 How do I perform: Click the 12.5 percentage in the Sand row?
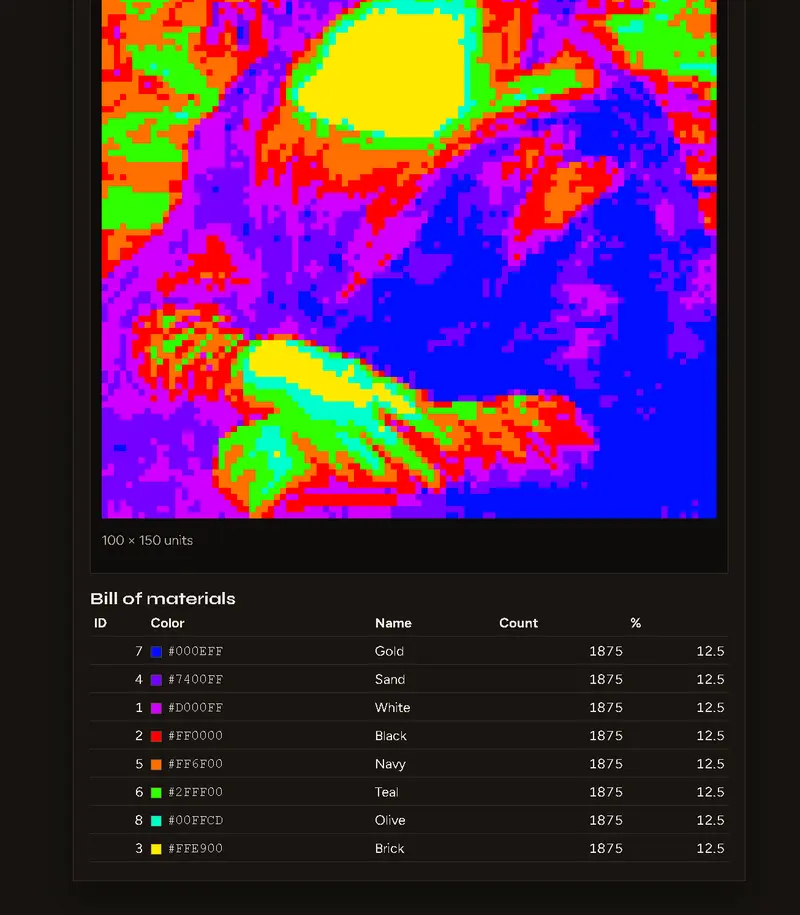(710, 679)
